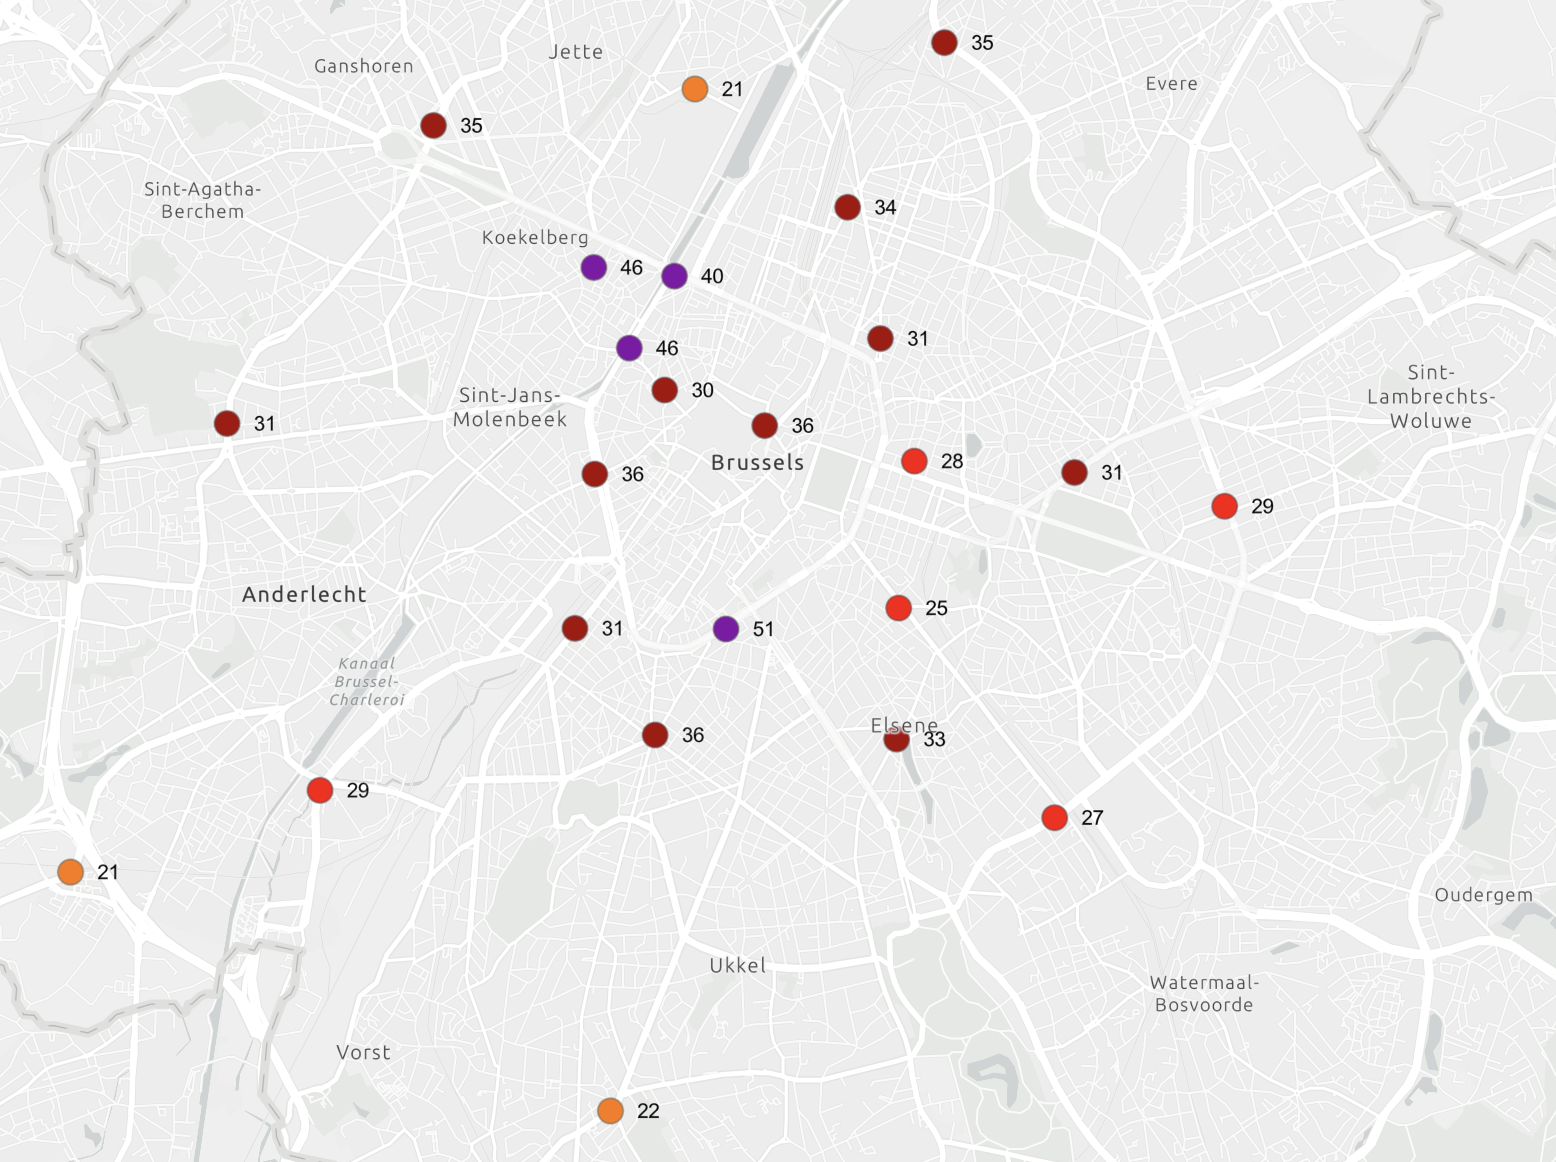Click the orange 21 marker southwest of Anderlecht

tap(70, 872)
